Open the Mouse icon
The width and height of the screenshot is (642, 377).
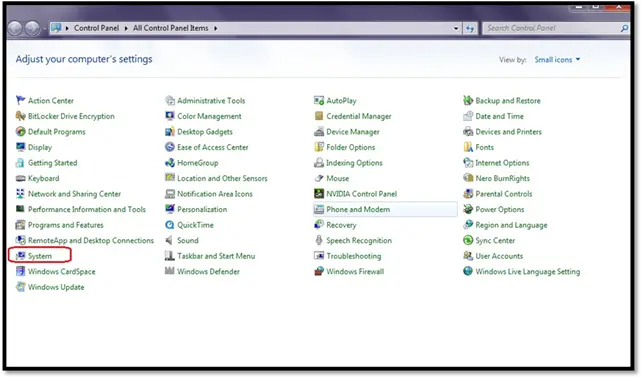tap(319, 178)
